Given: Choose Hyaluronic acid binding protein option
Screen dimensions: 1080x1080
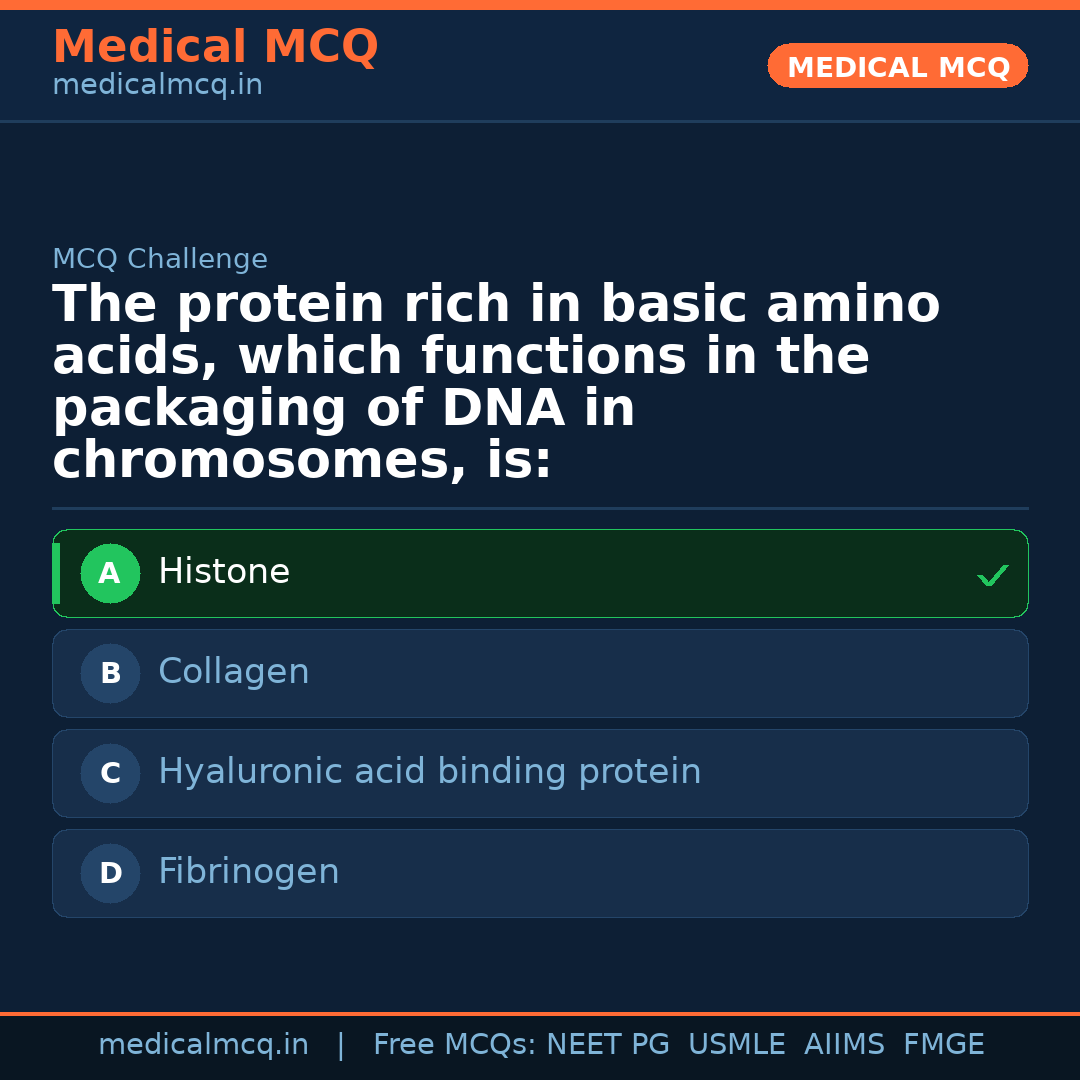Looking at the screenshot, I should [540, 774].
